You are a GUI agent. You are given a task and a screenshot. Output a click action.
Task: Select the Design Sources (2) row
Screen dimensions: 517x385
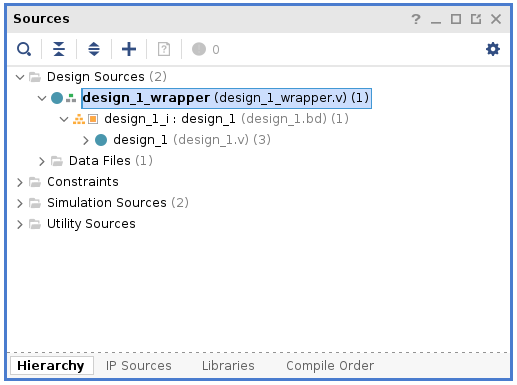coord(107,77)
